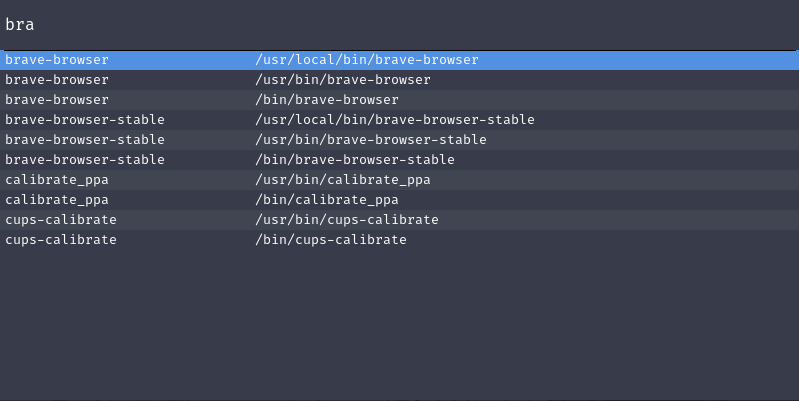Screen dimensions: 799x401
Task: Pick calibrate_ppa entry at /bin/calibrate_ppa
Action: [x=400, y=200]
